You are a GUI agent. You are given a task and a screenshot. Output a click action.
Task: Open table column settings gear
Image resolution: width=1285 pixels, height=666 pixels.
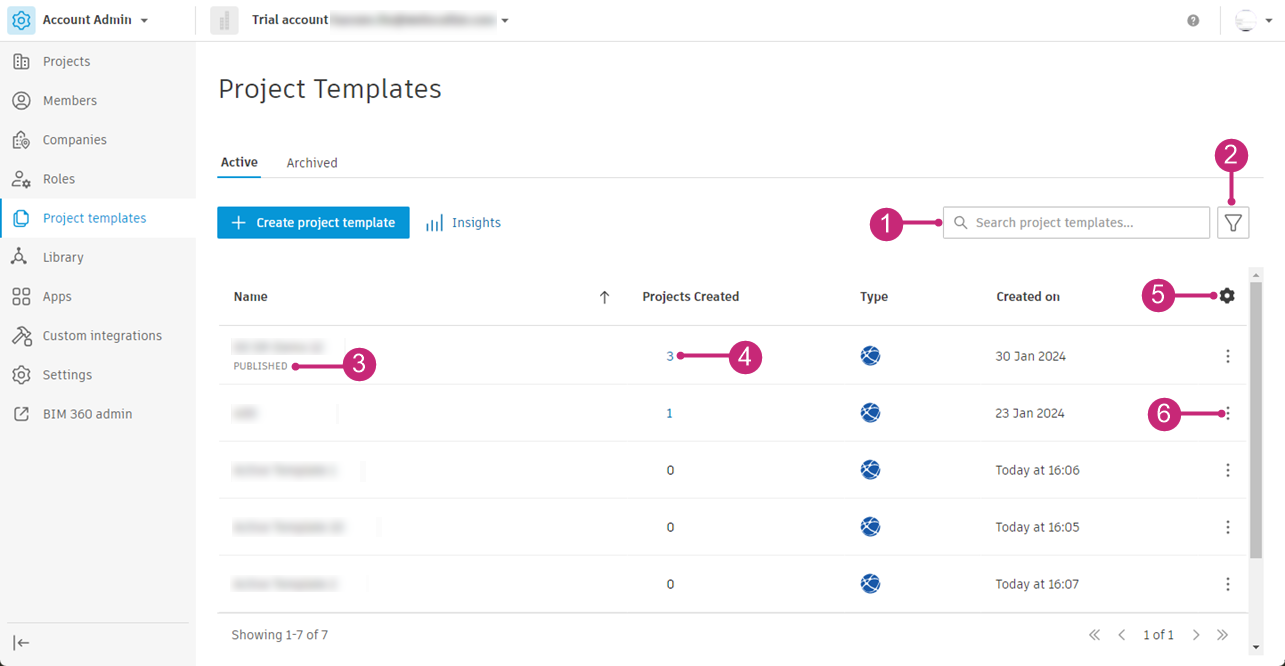(x=1227, y=296)
